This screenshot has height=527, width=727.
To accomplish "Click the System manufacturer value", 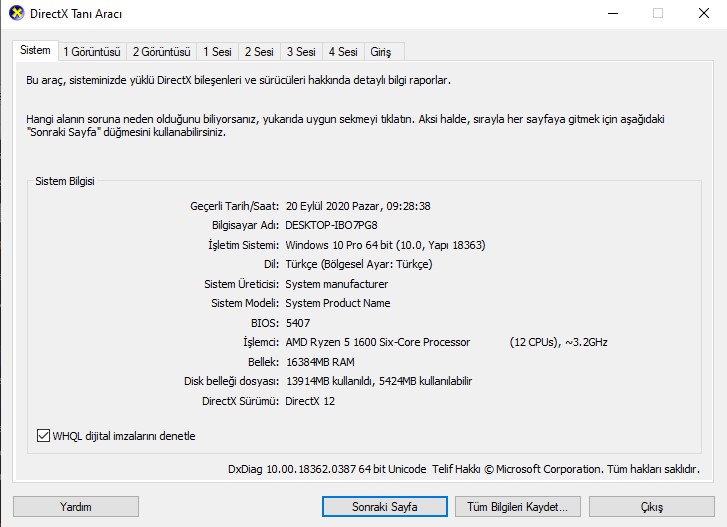I will point(337,284).
